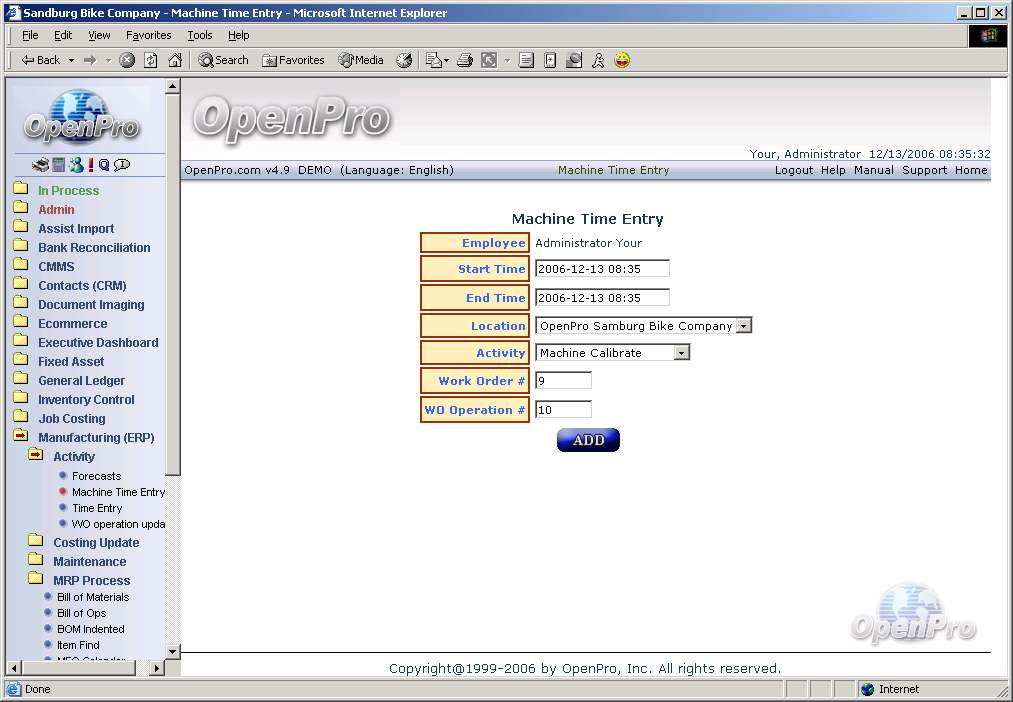The width and height of the screenshot is (1013, 702).
Task: Expand the Job Costing folder
Action: coord(20,418)
